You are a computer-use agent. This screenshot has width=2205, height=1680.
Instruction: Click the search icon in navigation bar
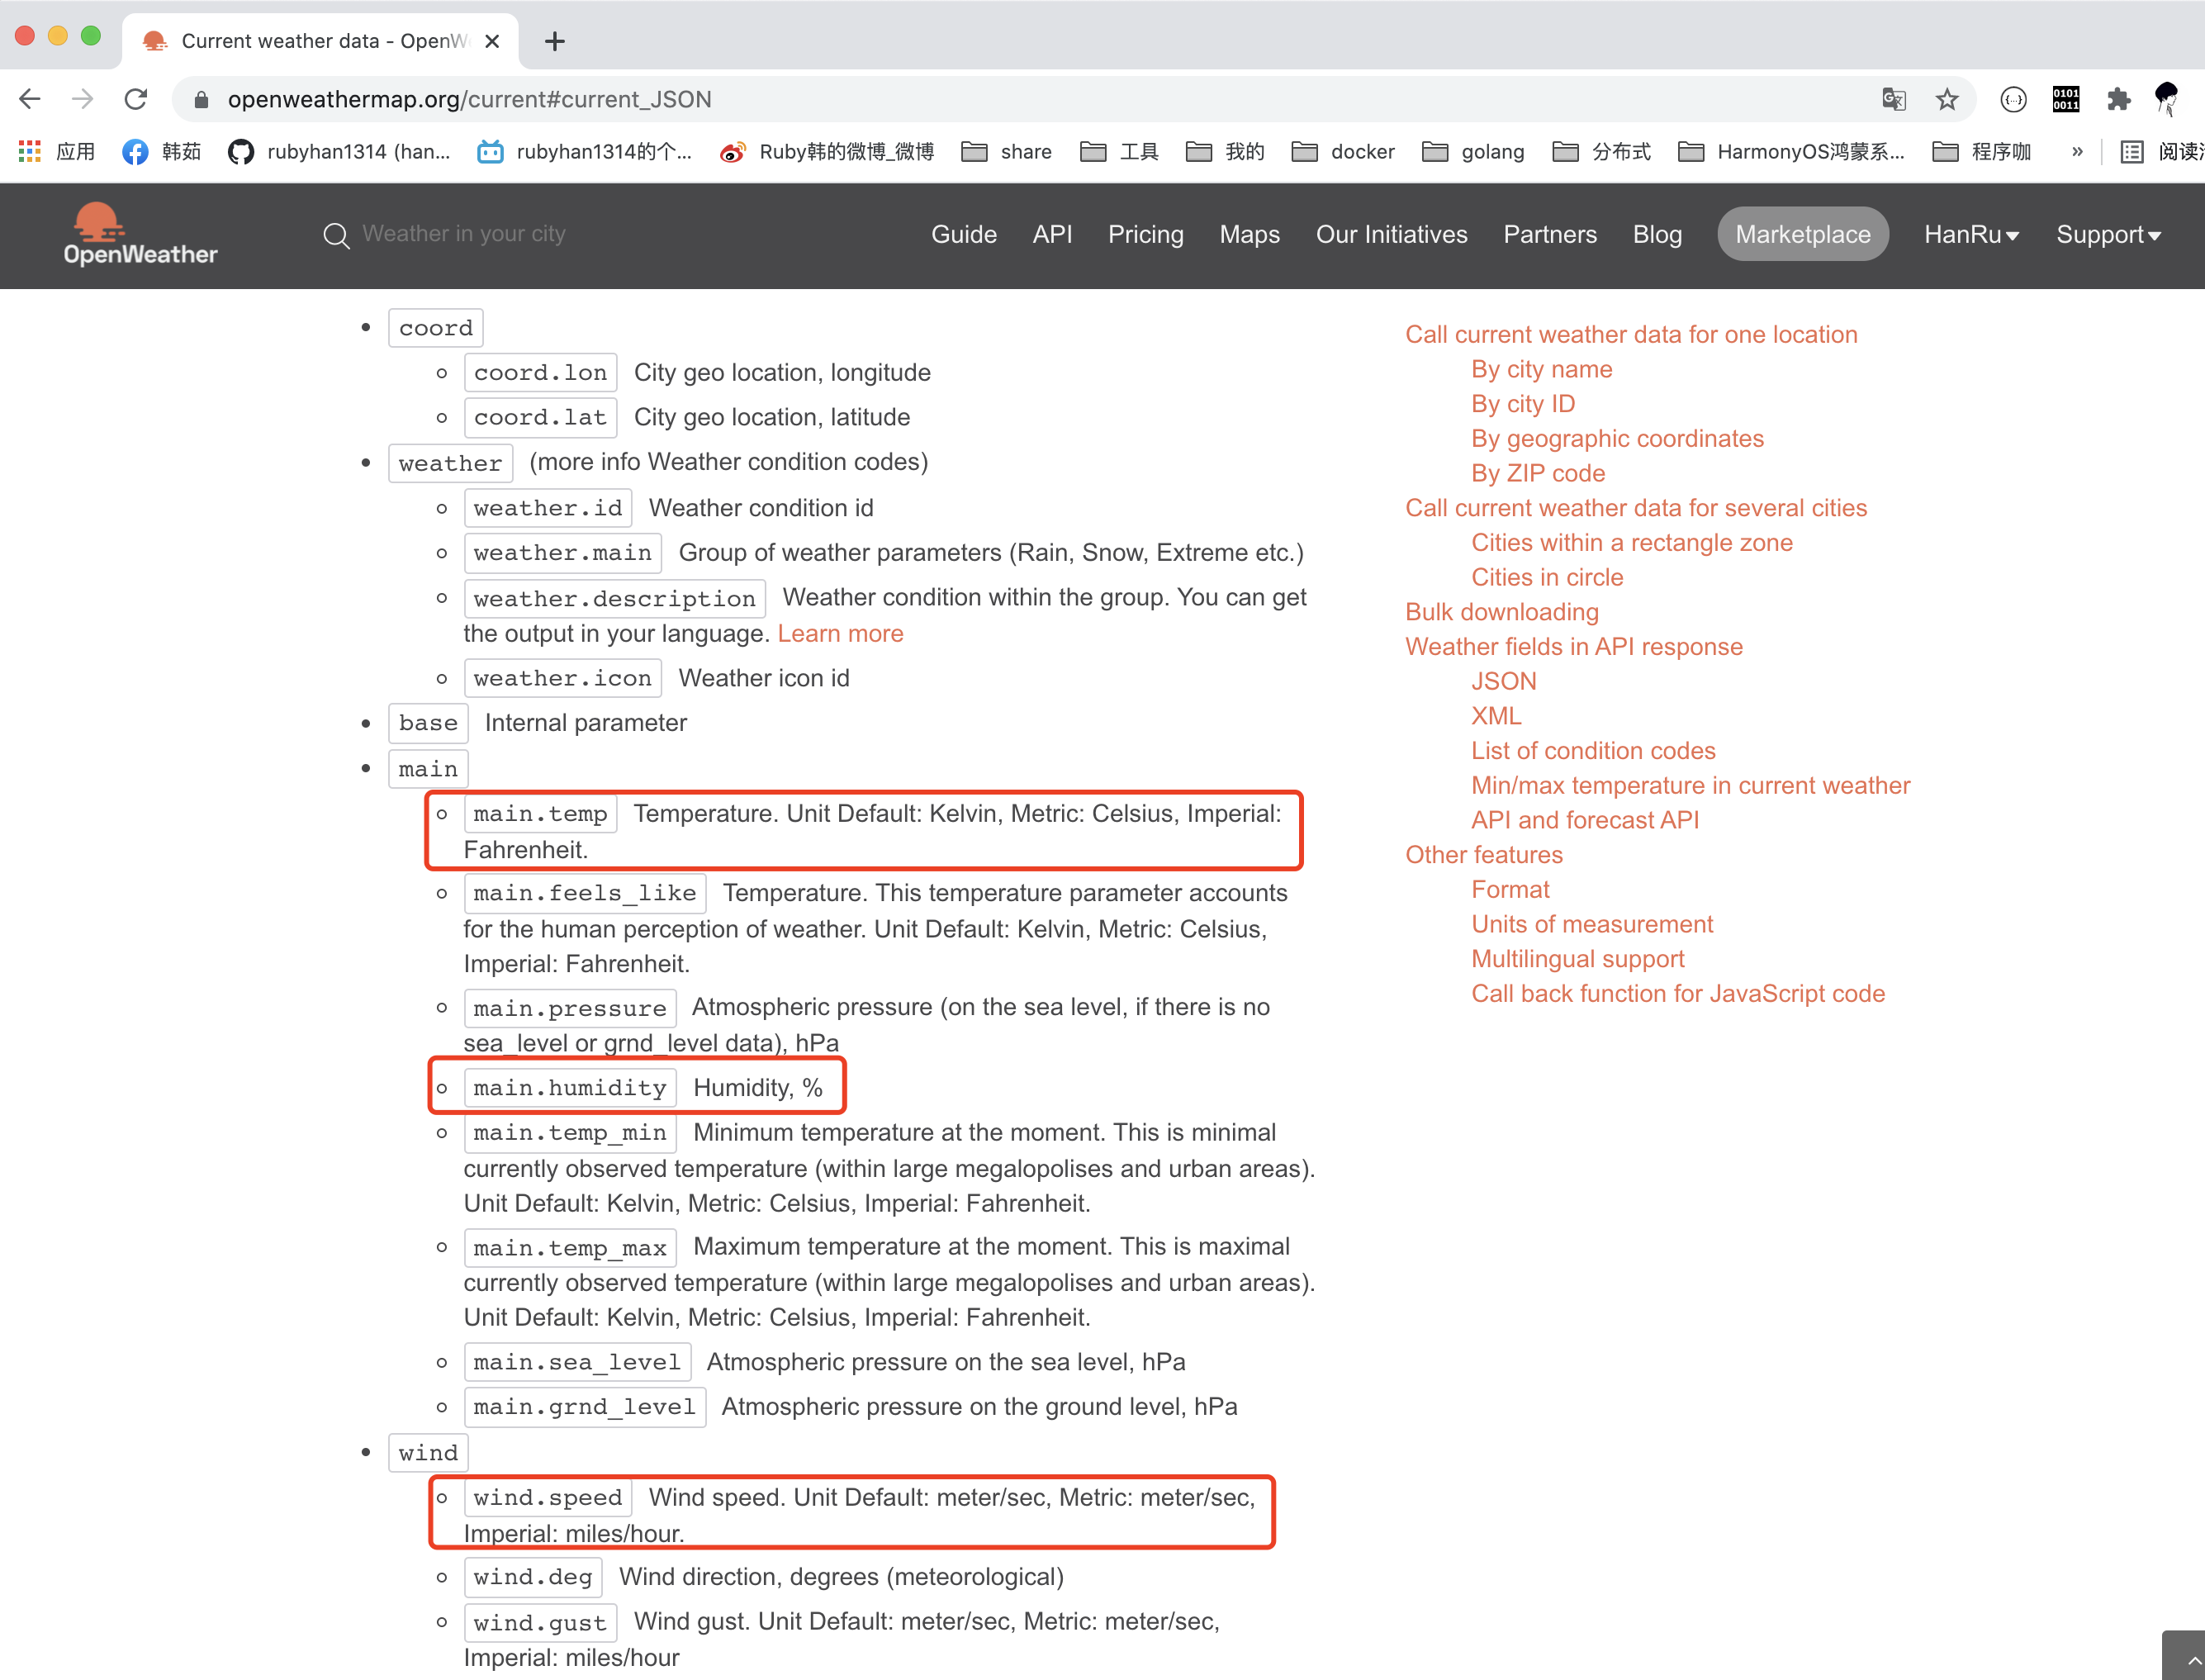tap(335, 235)
